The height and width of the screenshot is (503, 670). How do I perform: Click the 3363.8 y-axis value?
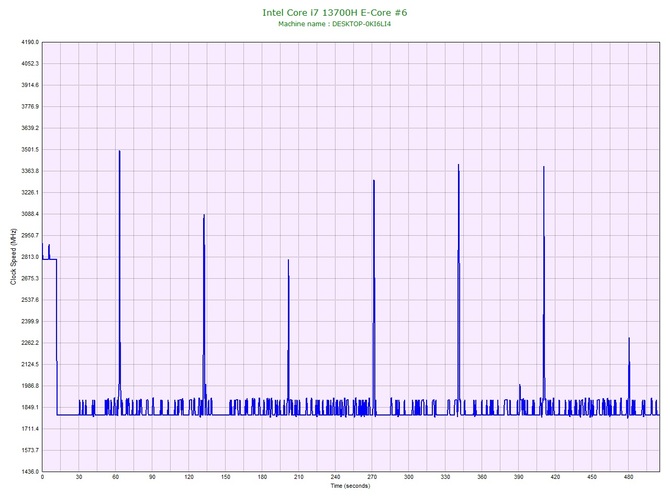pyautogui.click(x=30, y=171)
